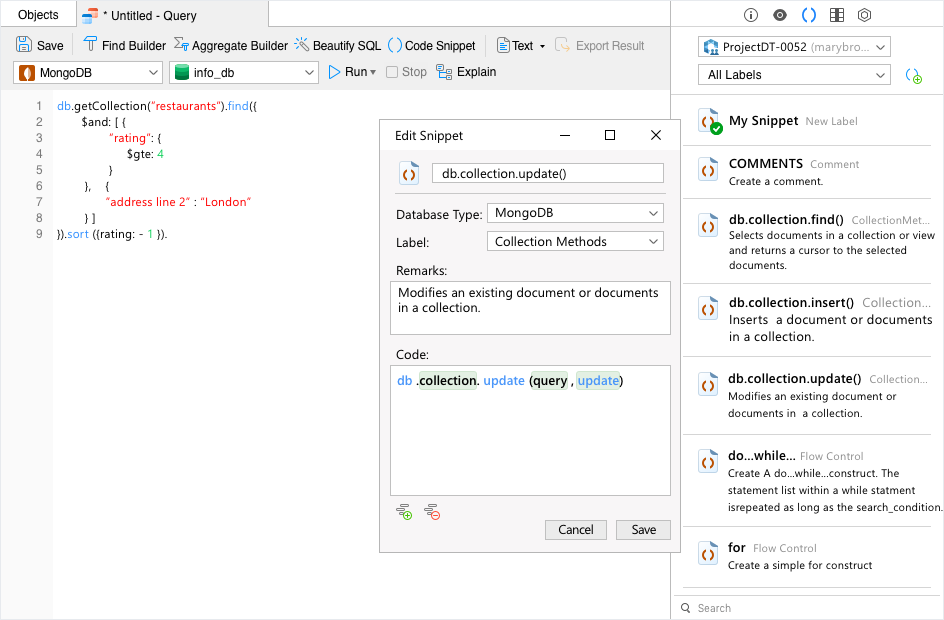The width and height of the screenshot is (944, 620).
Task: Click the hexagon project panel icon
Action: [x=865, y=15]
